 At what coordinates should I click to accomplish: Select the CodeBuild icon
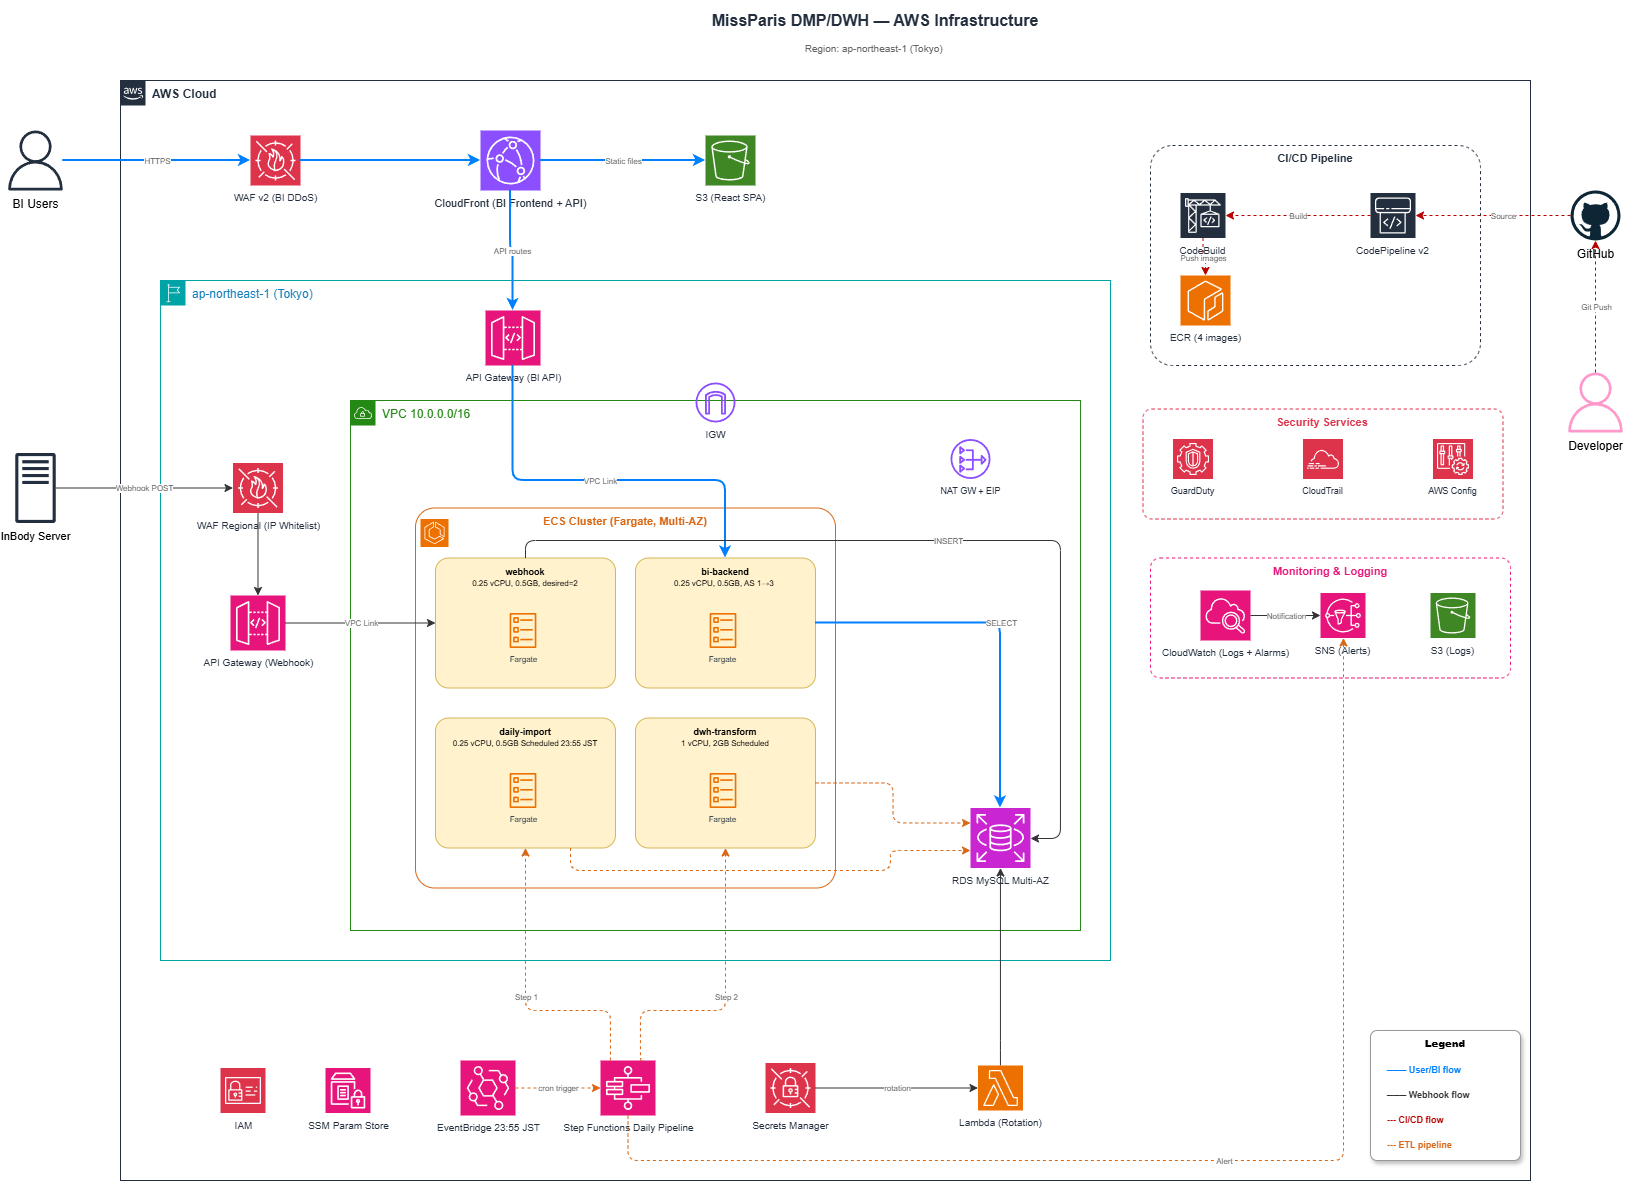[x=1202, y=216]
